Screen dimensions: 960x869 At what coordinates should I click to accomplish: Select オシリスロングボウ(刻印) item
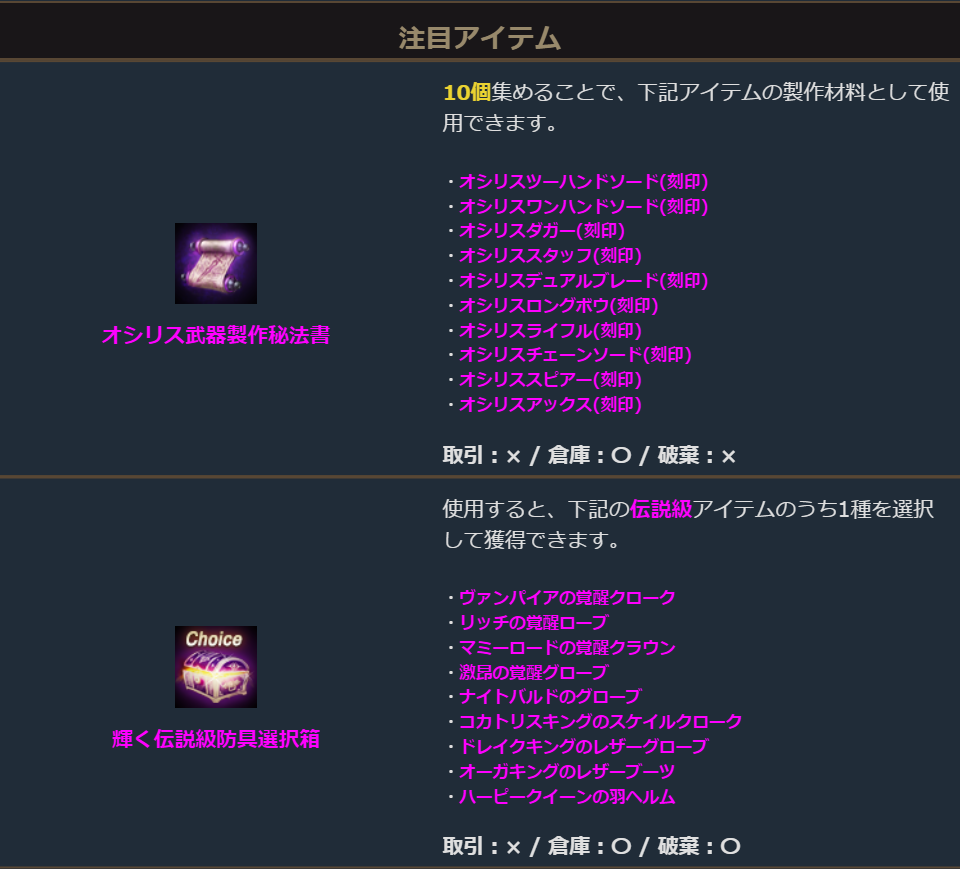click(x=558, y=306)
